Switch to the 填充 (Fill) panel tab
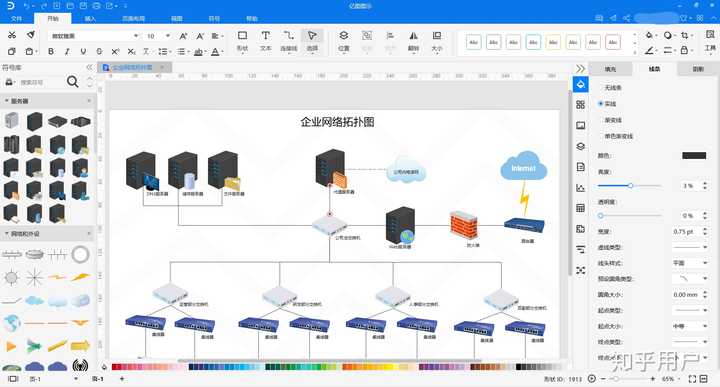Image resolution: width=720 pixels, height=387 pixels. (x=610, y=69)
